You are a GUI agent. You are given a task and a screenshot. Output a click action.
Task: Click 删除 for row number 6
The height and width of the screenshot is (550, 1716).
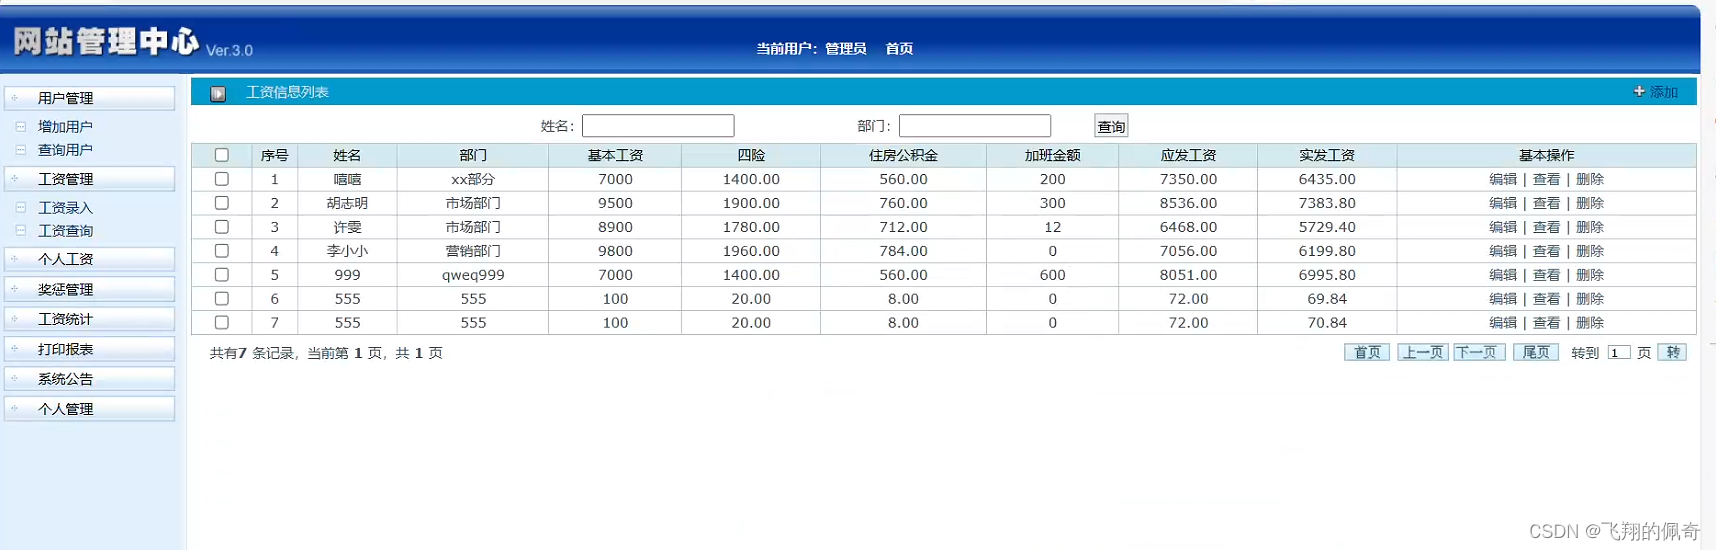[x=1590, y=299]
